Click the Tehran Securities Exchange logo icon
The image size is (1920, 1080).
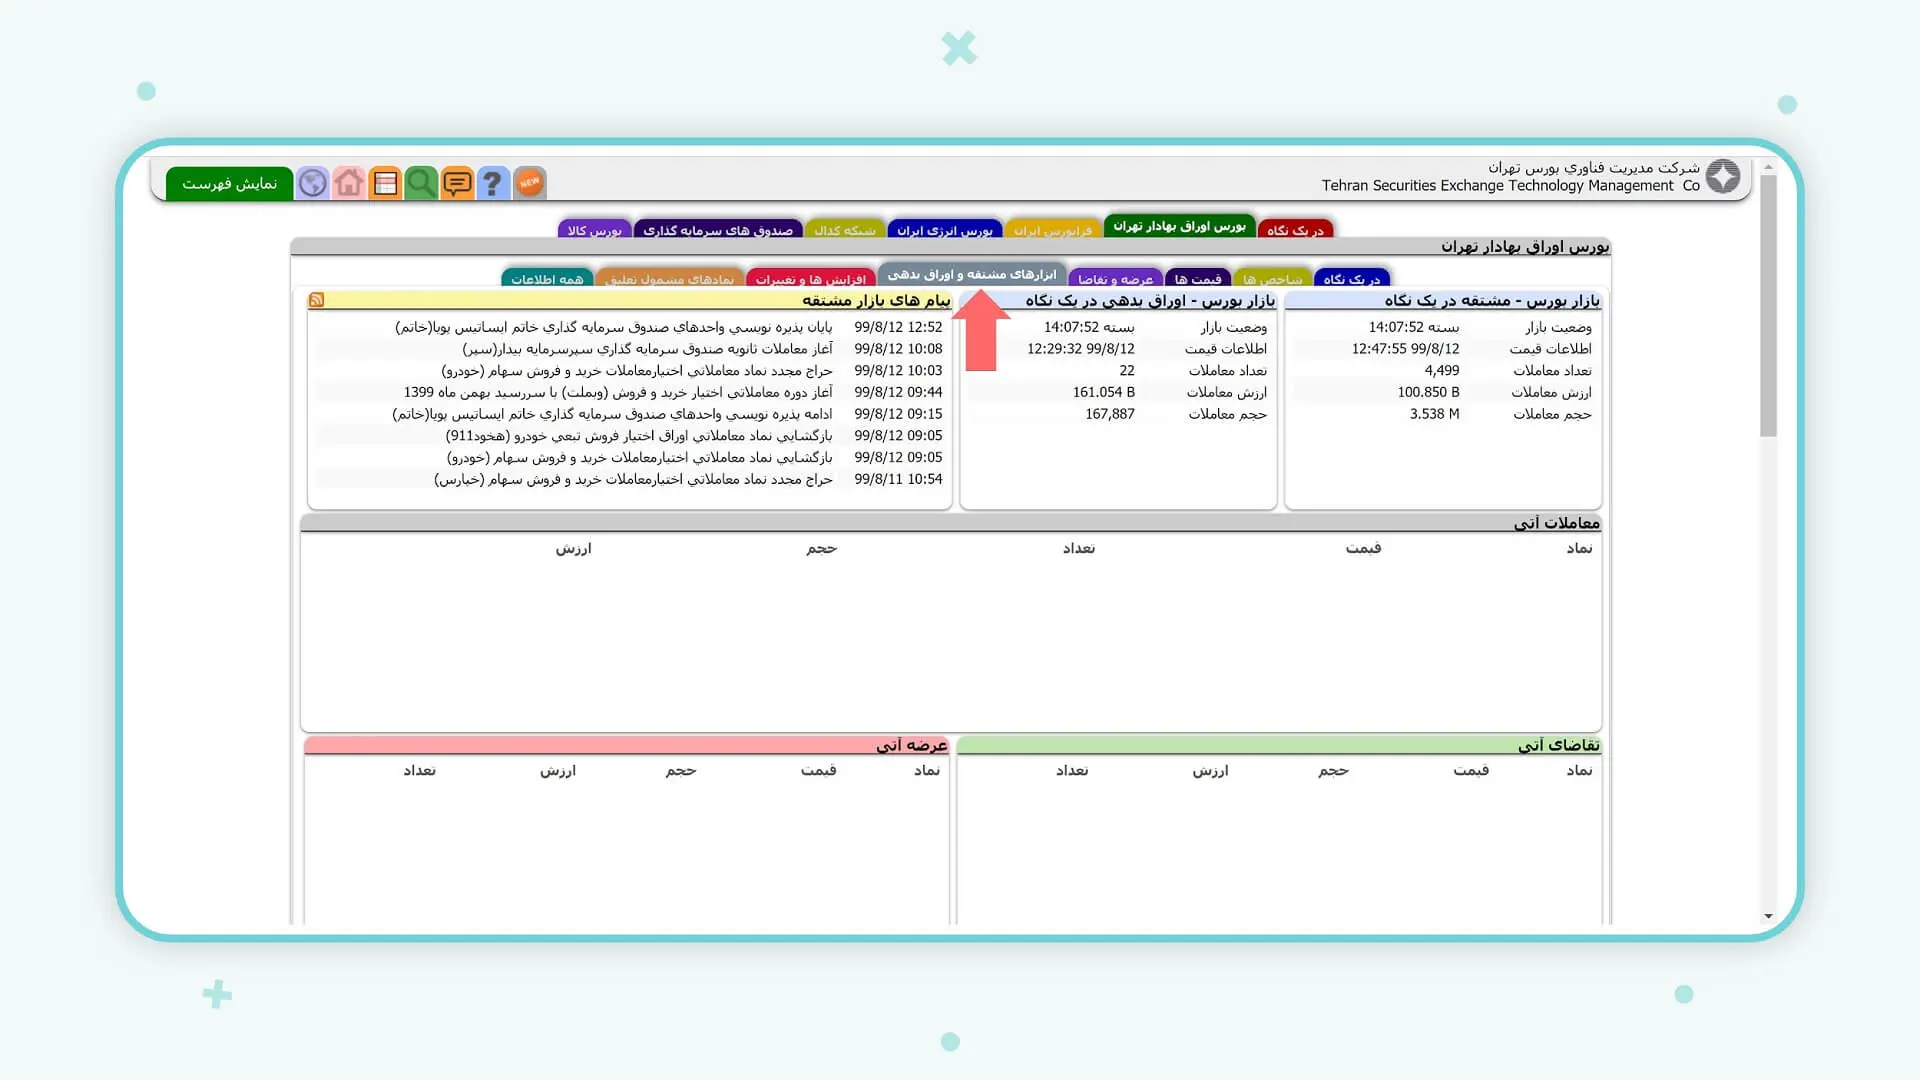coord(1723,176)
